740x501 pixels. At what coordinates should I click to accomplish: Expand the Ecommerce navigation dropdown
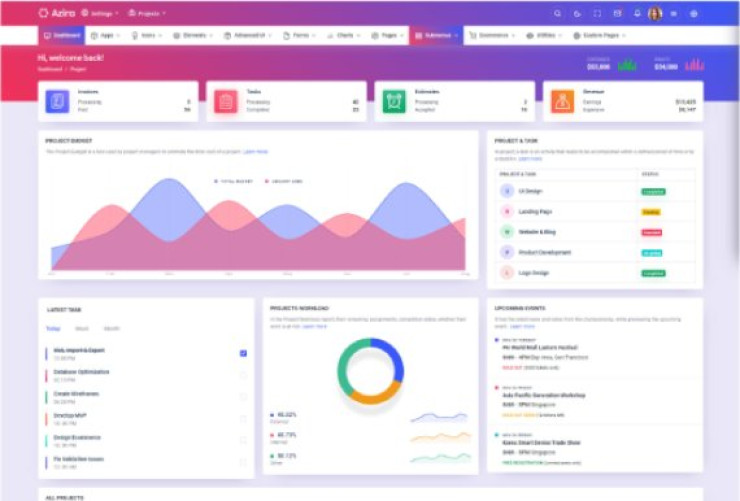[493, 35]
